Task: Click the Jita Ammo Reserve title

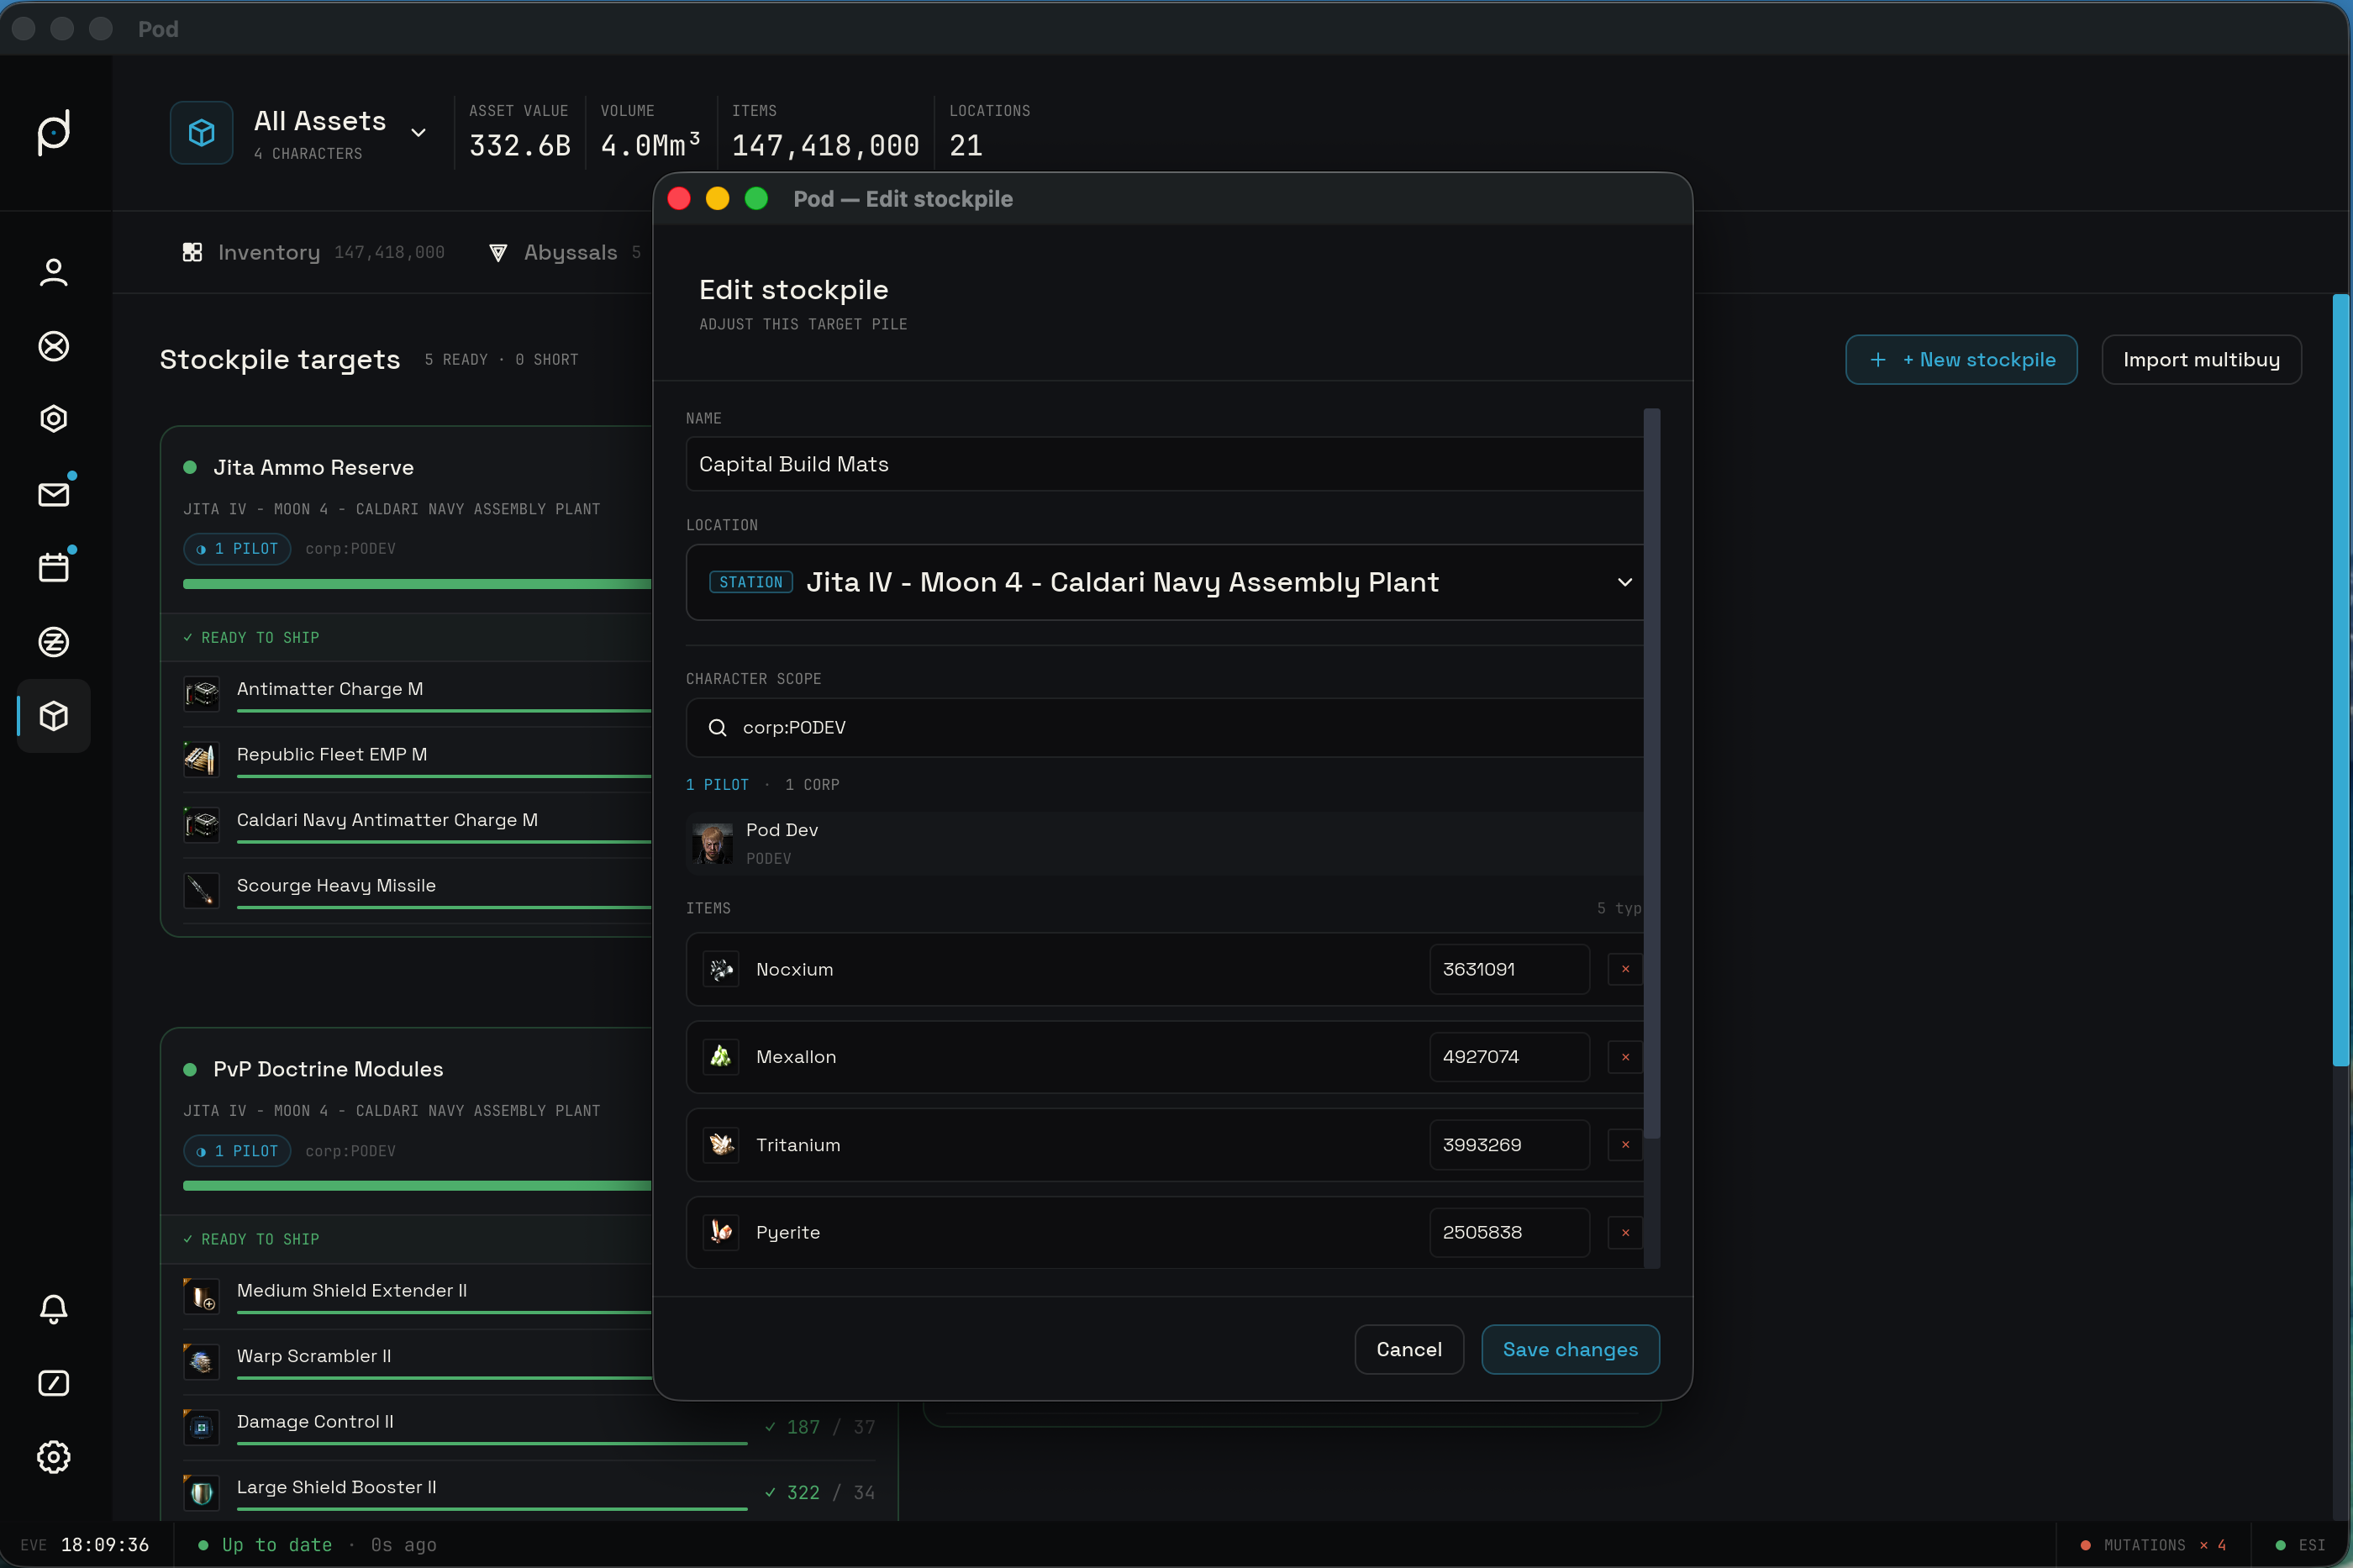Action: [x=313, y=467]
